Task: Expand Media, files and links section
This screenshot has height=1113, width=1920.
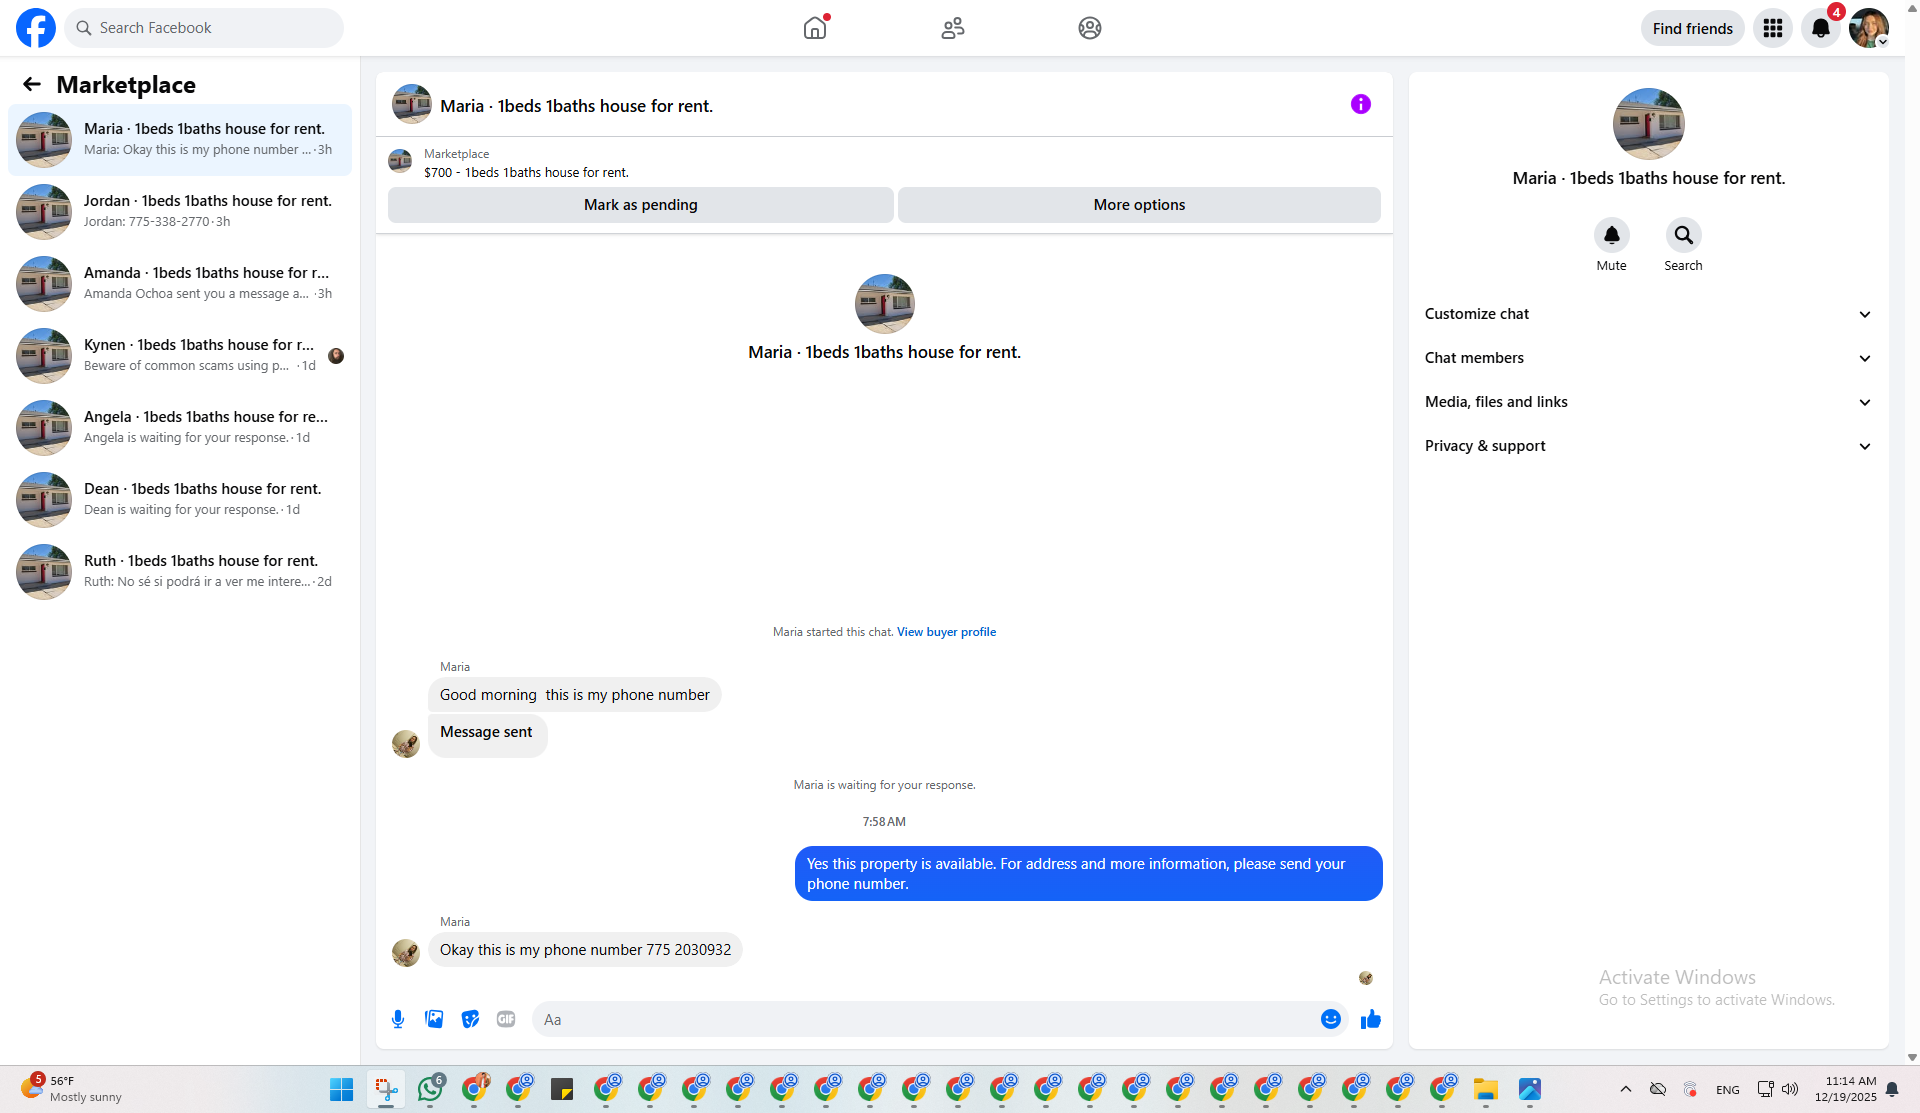Action: point(1649,402)
